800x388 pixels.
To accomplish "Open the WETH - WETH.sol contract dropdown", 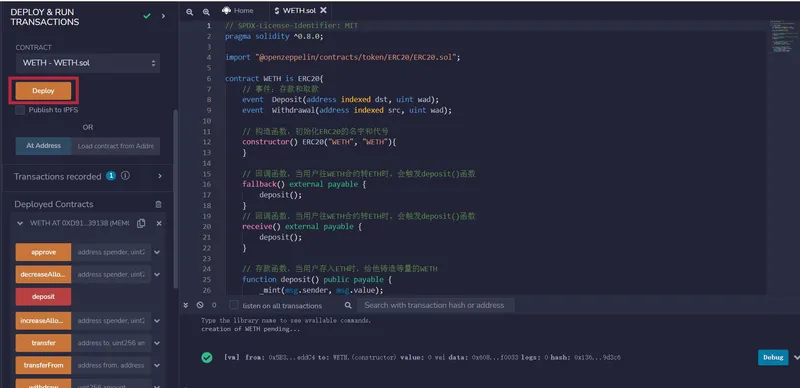I will (88, 63).
